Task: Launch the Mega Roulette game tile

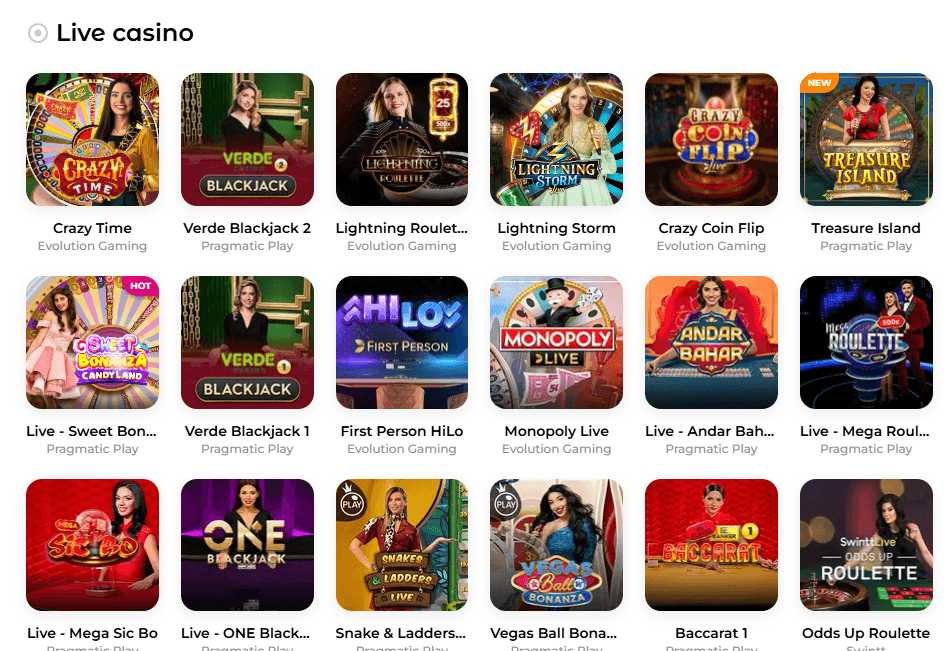Action: (x=866, y=342)
